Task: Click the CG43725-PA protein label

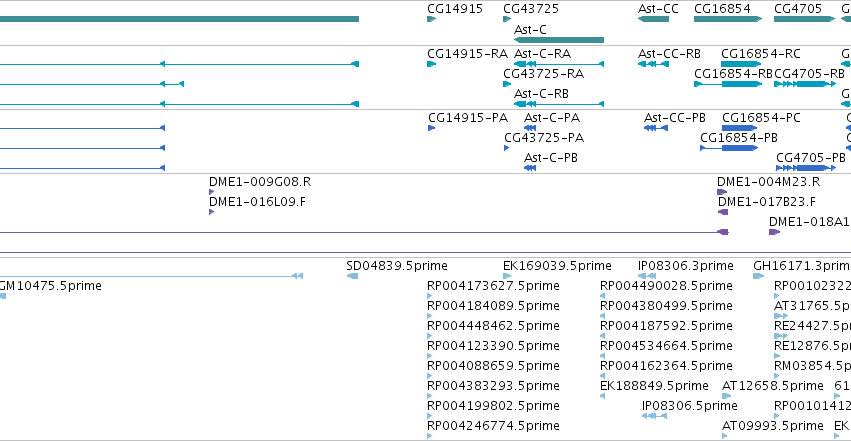Action: pos(544,138)
